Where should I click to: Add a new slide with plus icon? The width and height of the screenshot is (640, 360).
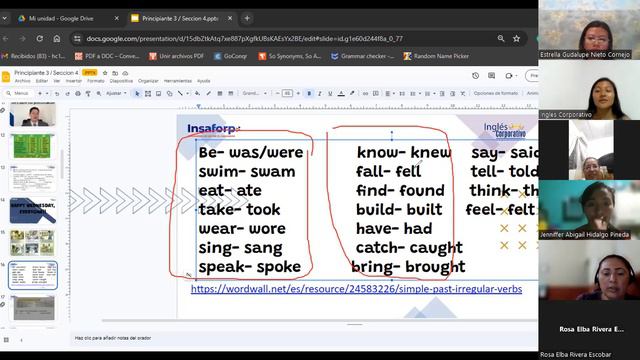coord(40,93)
